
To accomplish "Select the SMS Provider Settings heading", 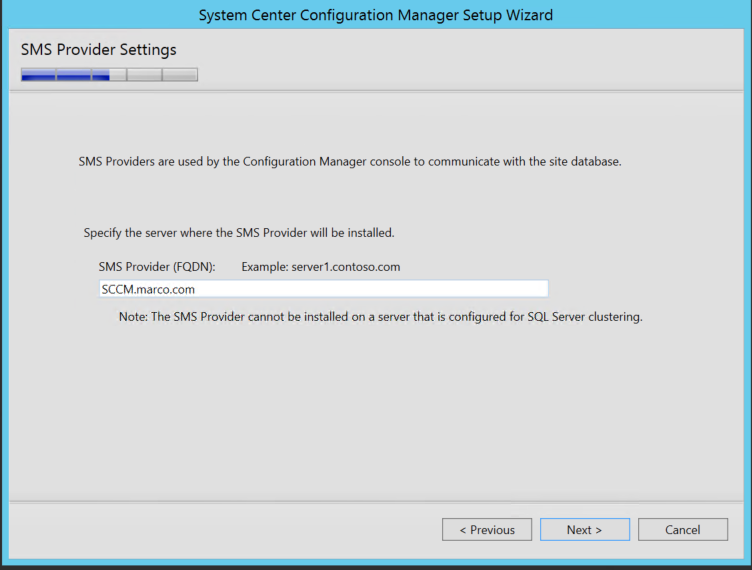I will coord(99,50).
